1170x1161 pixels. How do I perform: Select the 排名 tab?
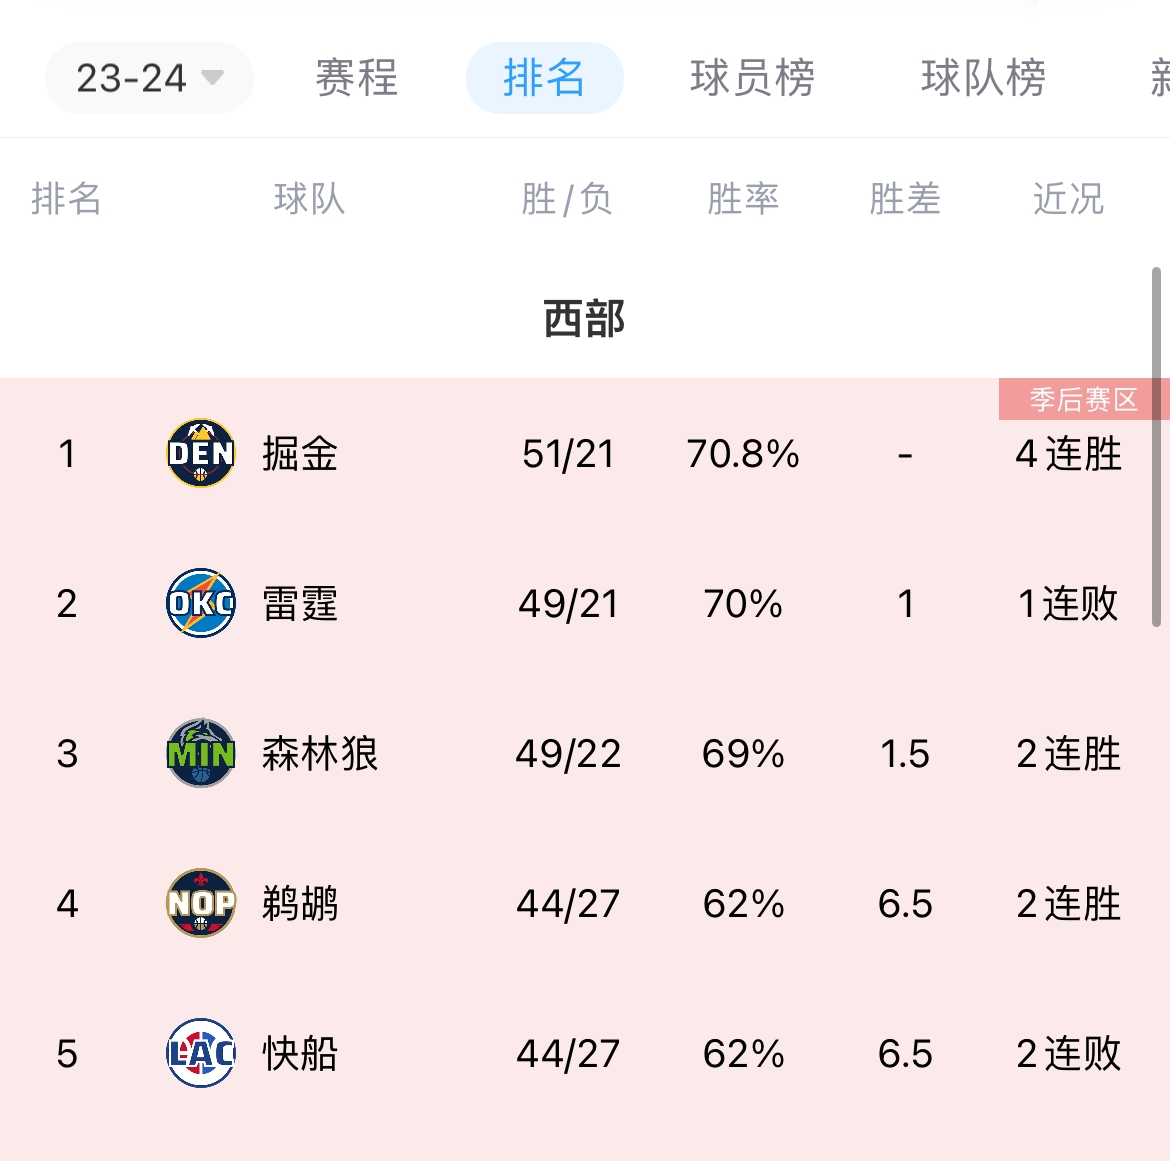coord(544,78)
